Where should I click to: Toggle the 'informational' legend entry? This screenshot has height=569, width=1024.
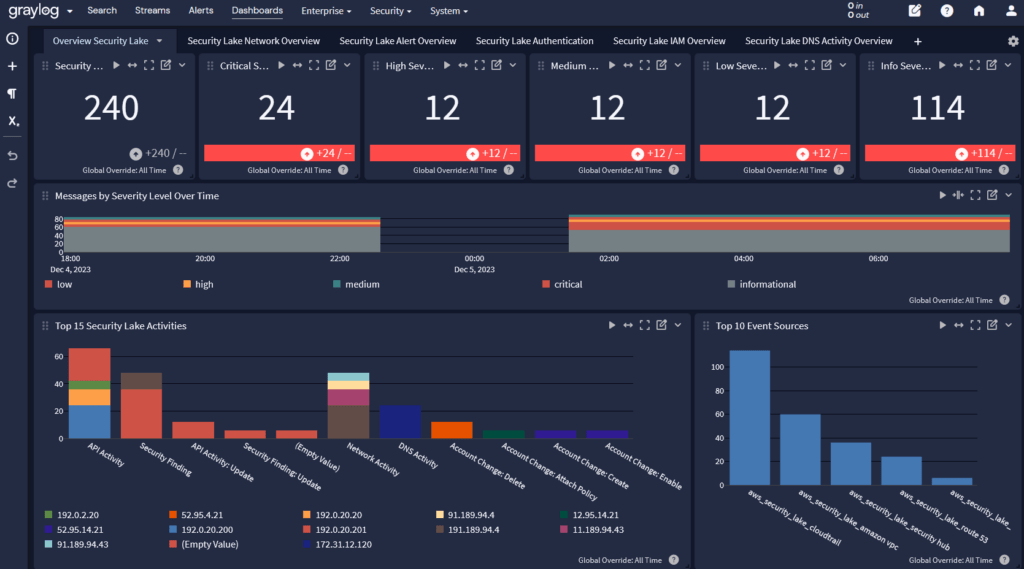767,284
